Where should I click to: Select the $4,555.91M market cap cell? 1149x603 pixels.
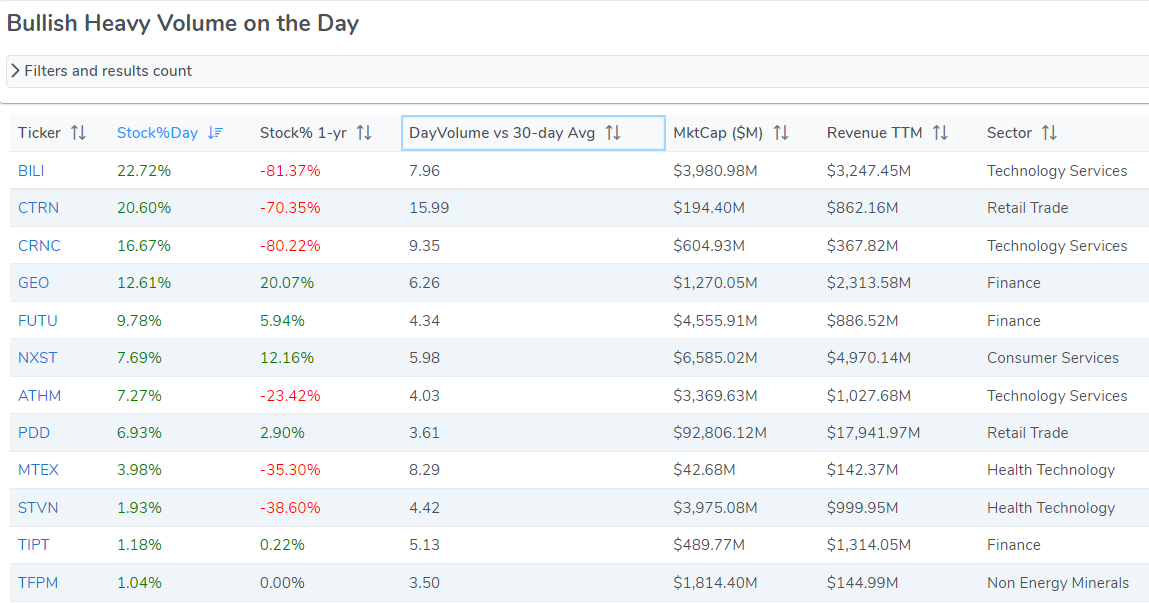click(x=715, y=321)
